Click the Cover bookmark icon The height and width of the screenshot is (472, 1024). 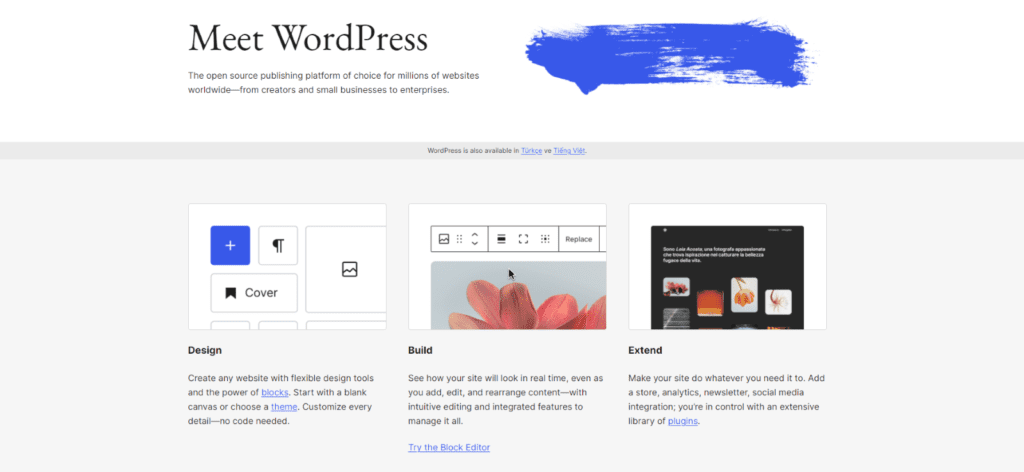(231, 293)
